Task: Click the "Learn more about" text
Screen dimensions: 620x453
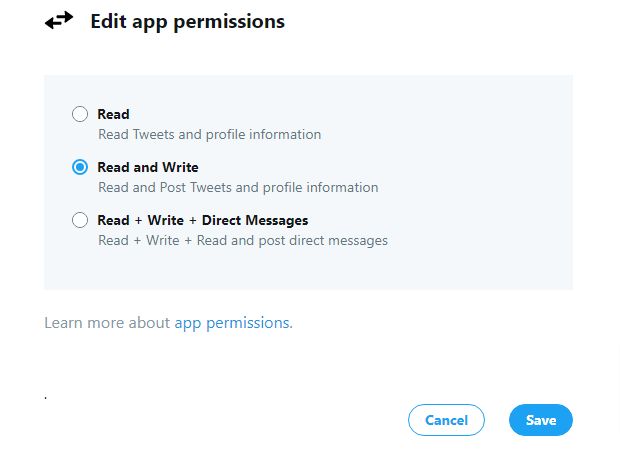Action: click(x=107, y=323)
